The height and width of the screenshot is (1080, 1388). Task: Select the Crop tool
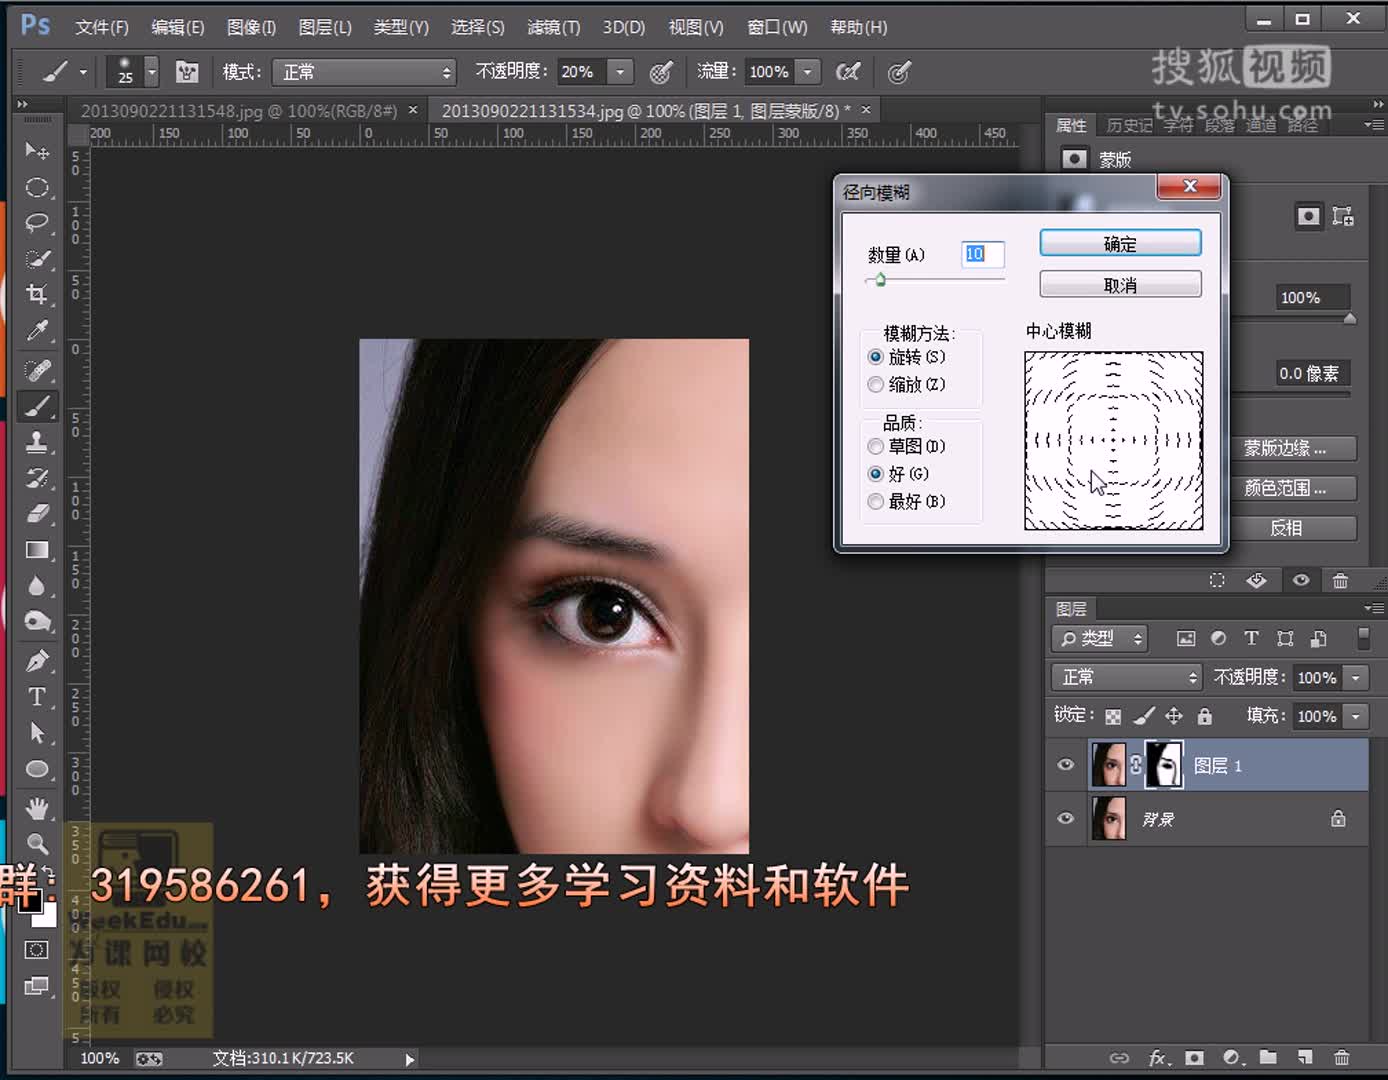click(37, 294)
